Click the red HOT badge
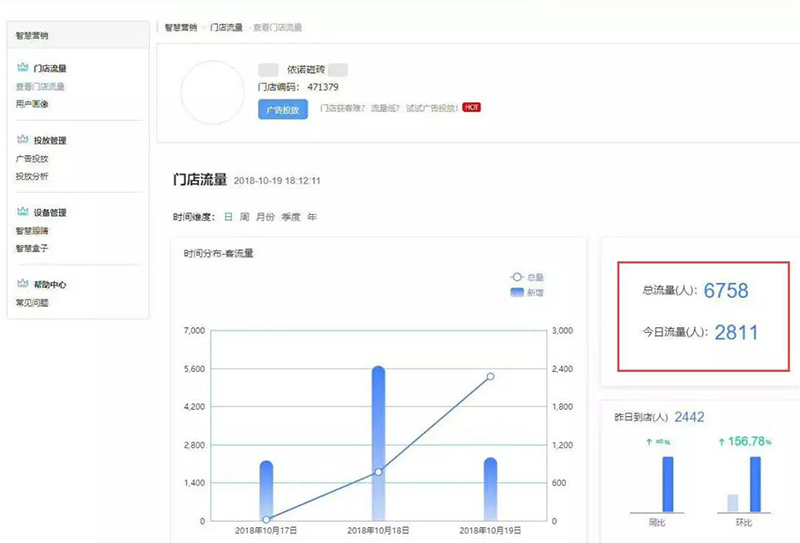 (471, 107)
